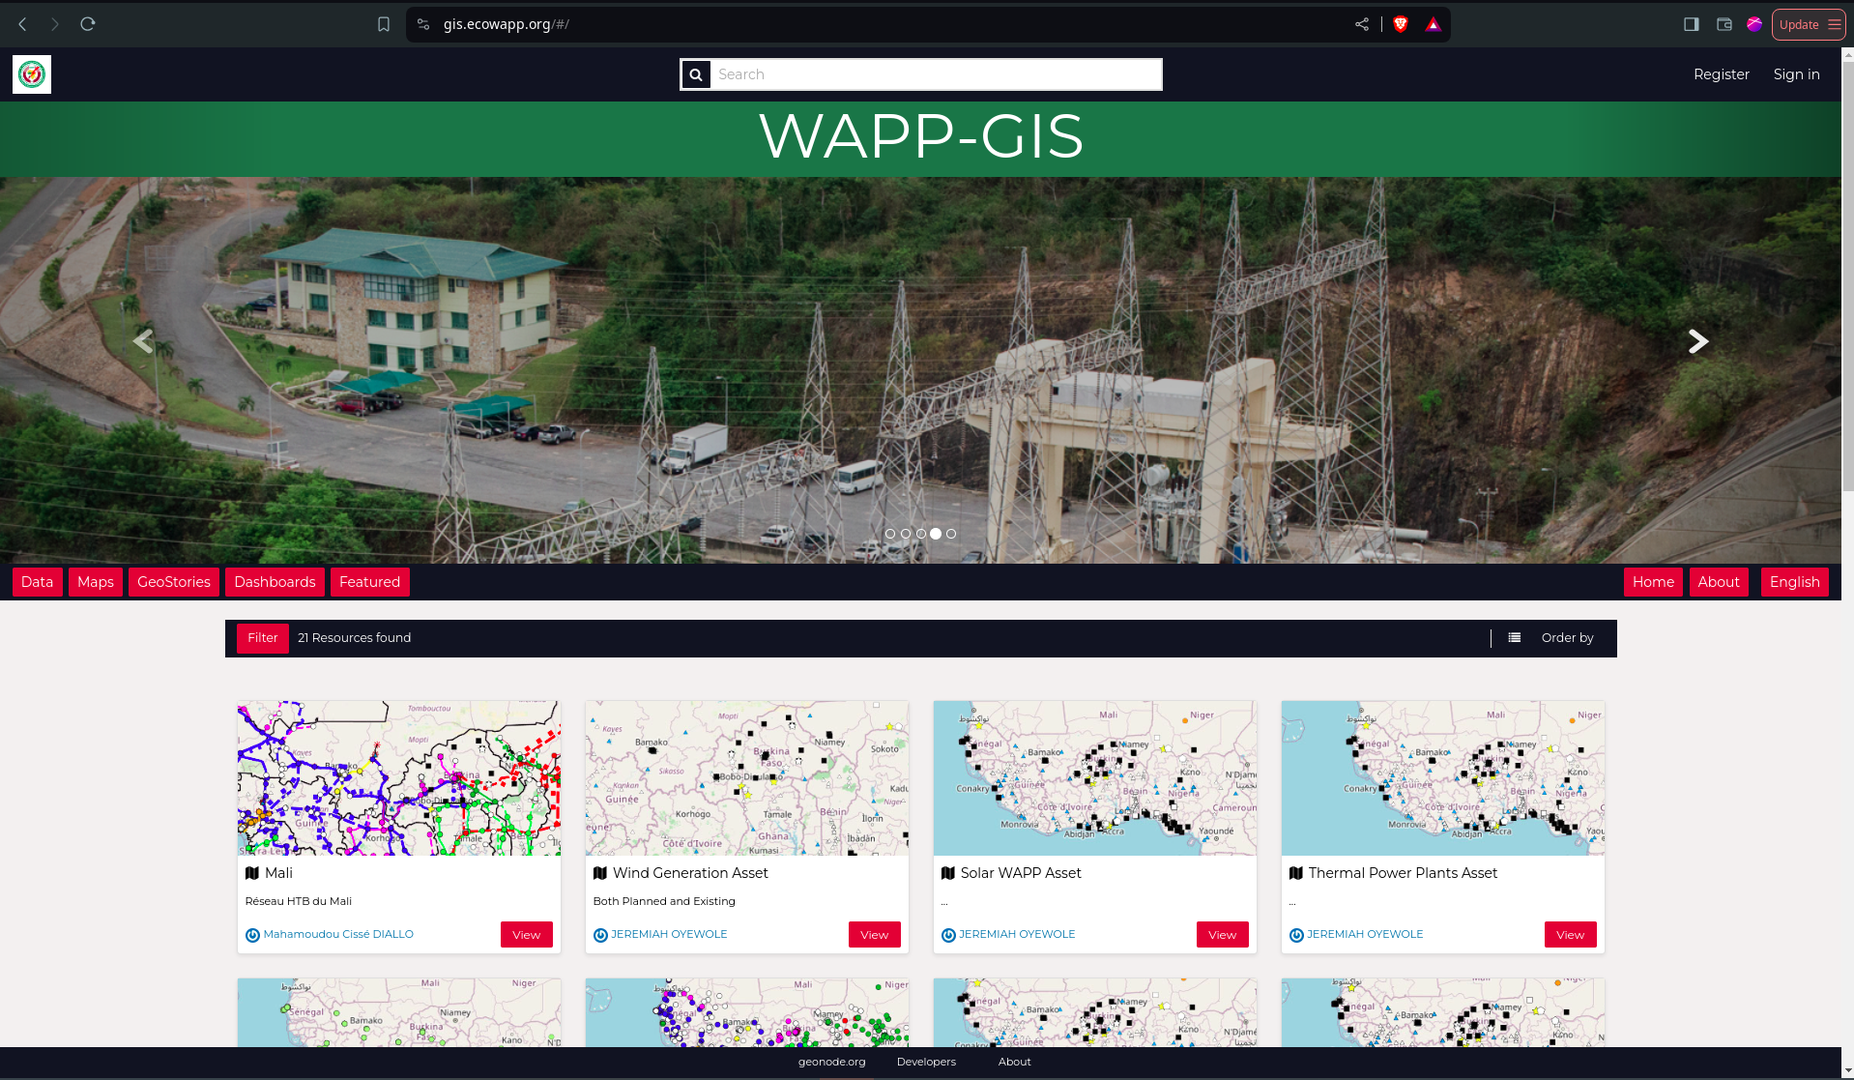The height and width of the screenshot is (1080, 1854).
Task: Click the share icon in address bar
Action: 1362,24
